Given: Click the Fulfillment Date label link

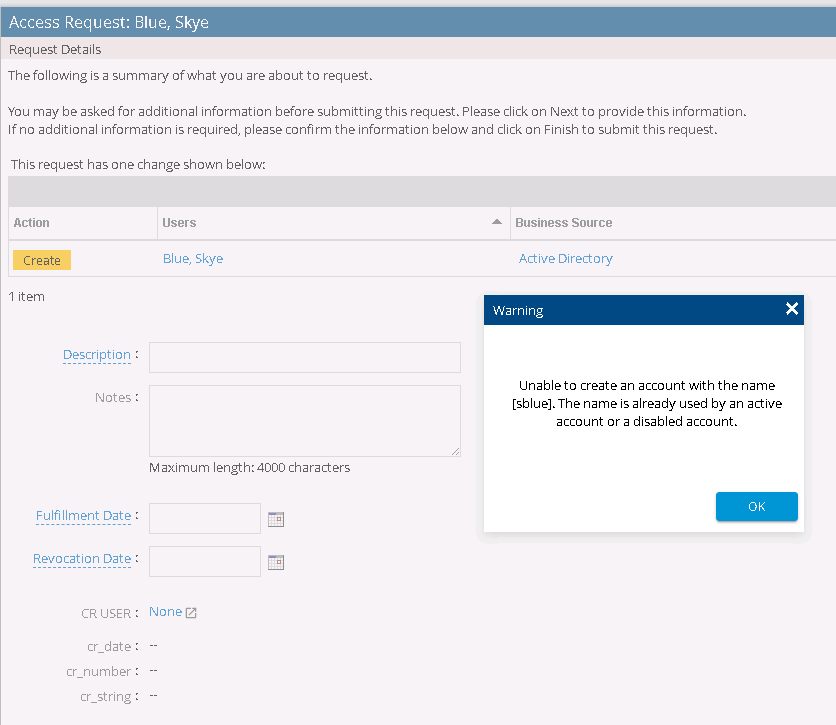Looking at the screenshot, I should click(83, 516).
